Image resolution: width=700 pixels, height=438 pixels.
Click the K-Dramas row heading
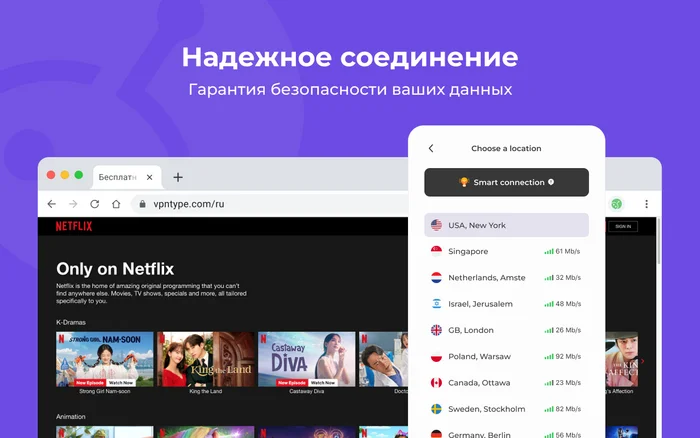pos(71,322)
